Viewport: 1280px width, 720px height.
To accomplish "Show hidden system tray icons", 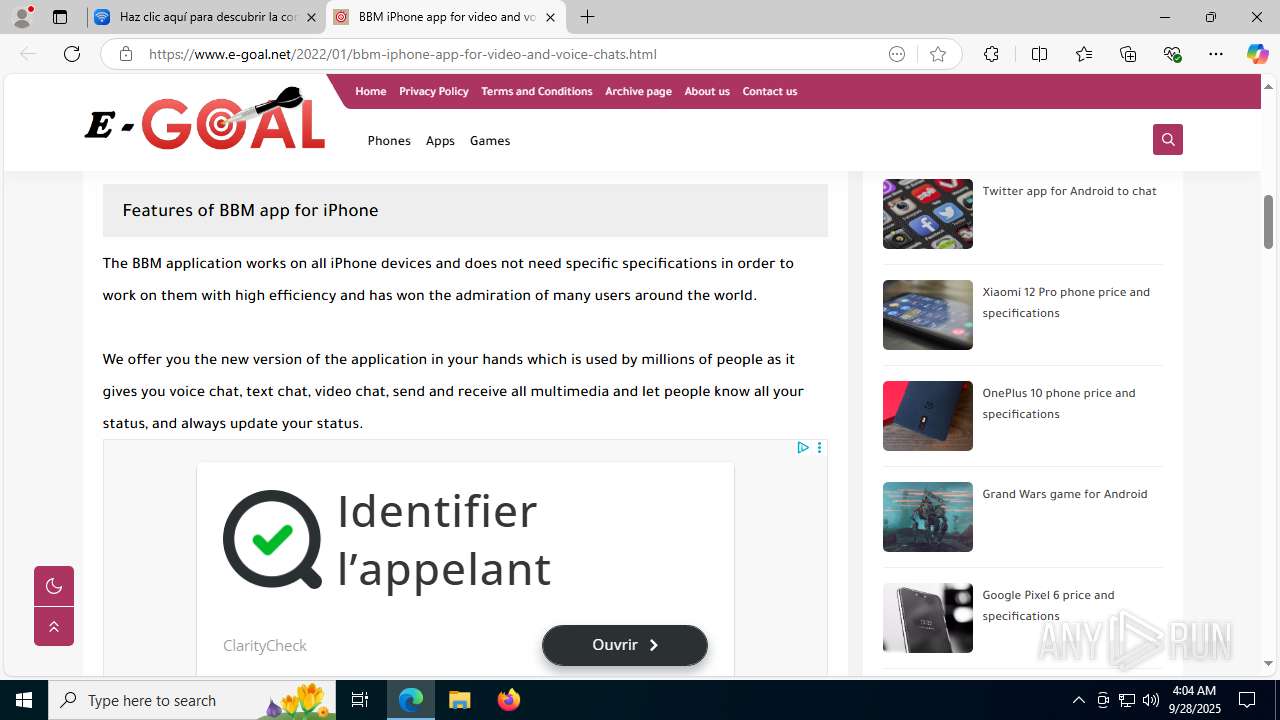I will [x=1078, y=700].
